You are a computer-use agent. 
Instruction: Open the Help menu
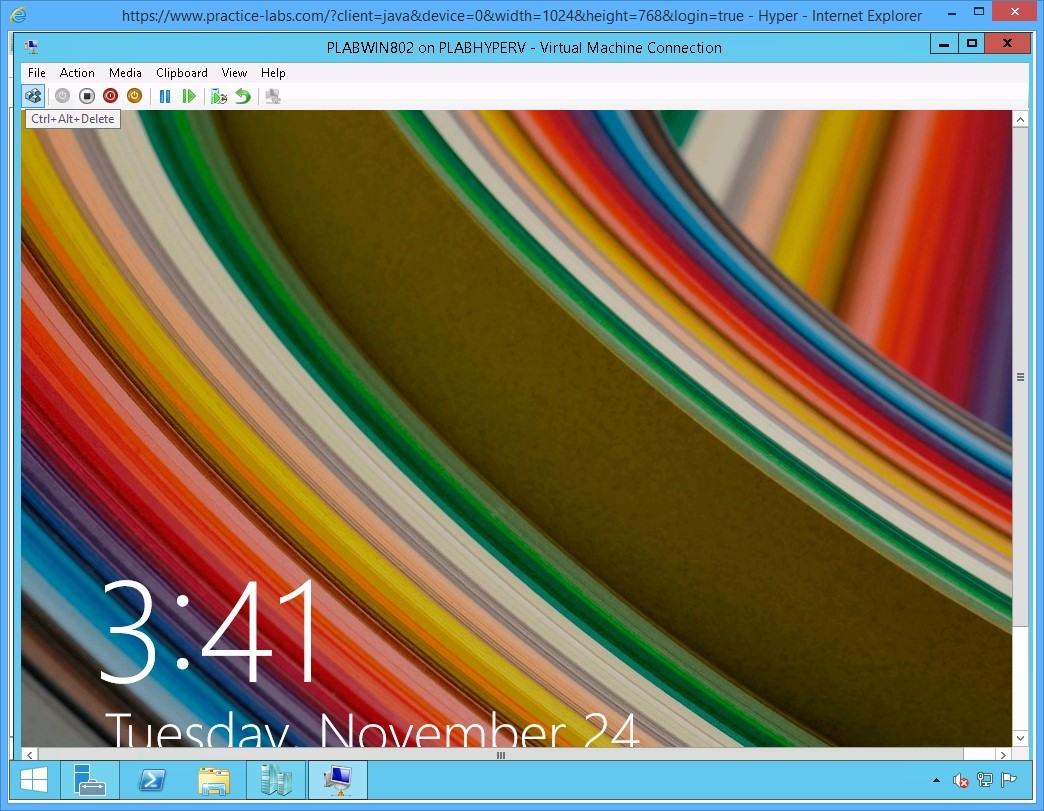click(x=272, y=72)
